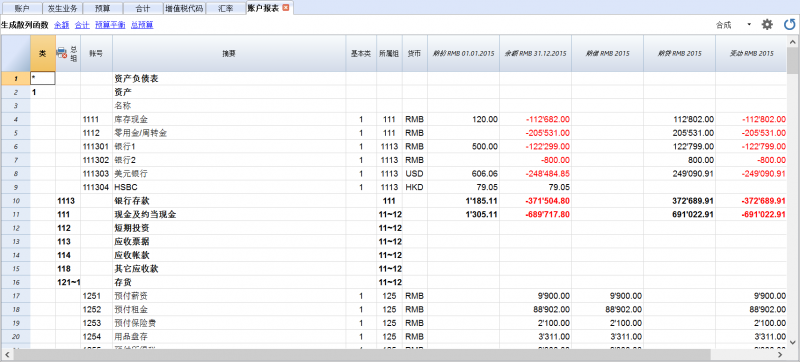Click row header number 17
This screenshot has height=362, width=800.
[x=15, y=296]
